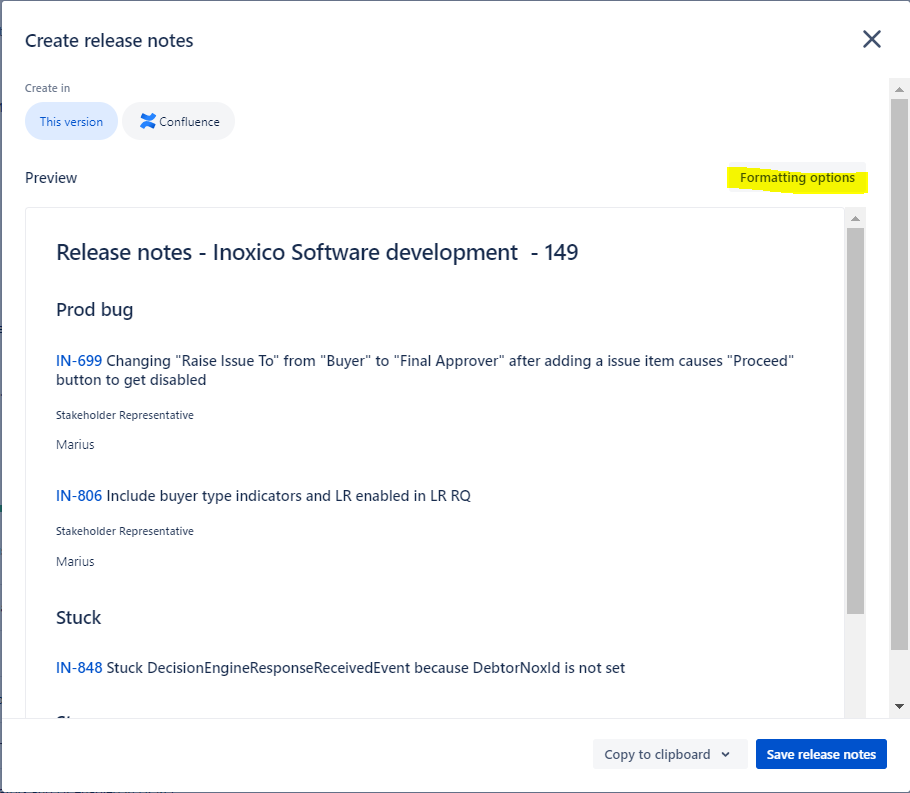
Task: Click Stakeholder Representative label under IN-699
Action: point(125,415)
